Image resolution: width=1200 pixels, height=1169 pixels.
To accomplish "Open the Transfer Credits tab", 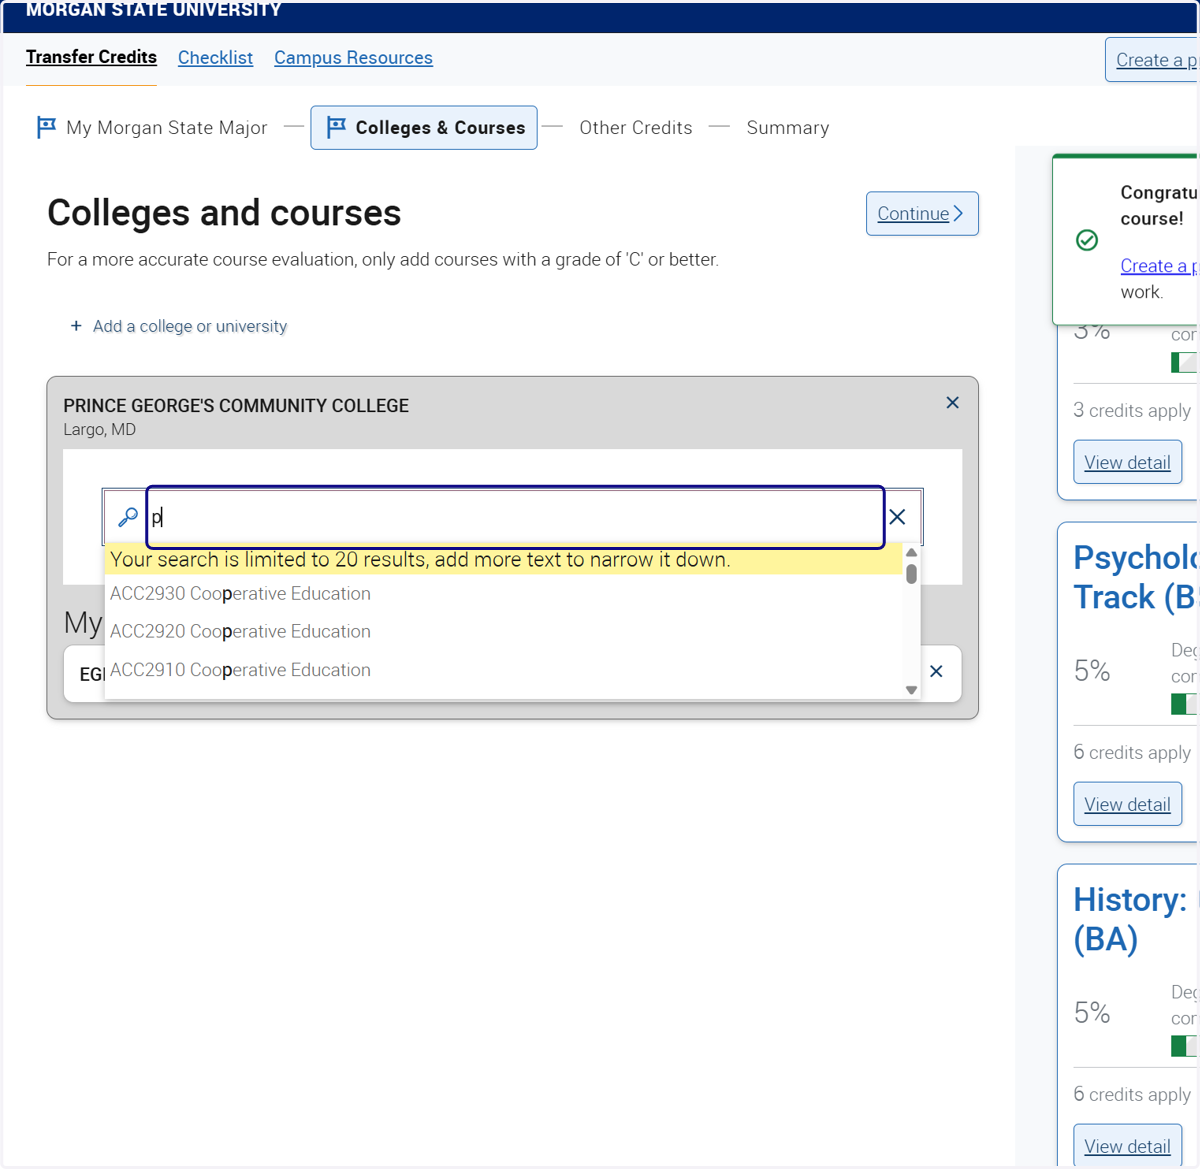I will point(91,57).
